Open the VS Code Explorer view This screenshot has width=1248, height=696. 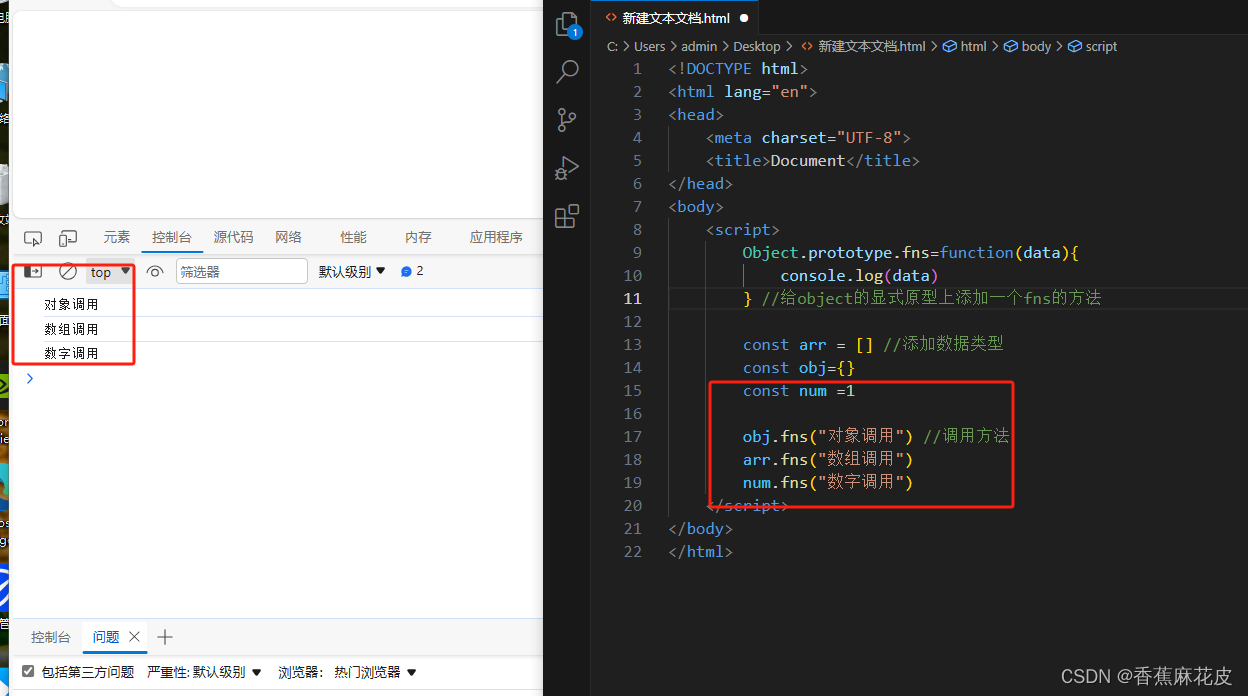[x=567, y=24]
